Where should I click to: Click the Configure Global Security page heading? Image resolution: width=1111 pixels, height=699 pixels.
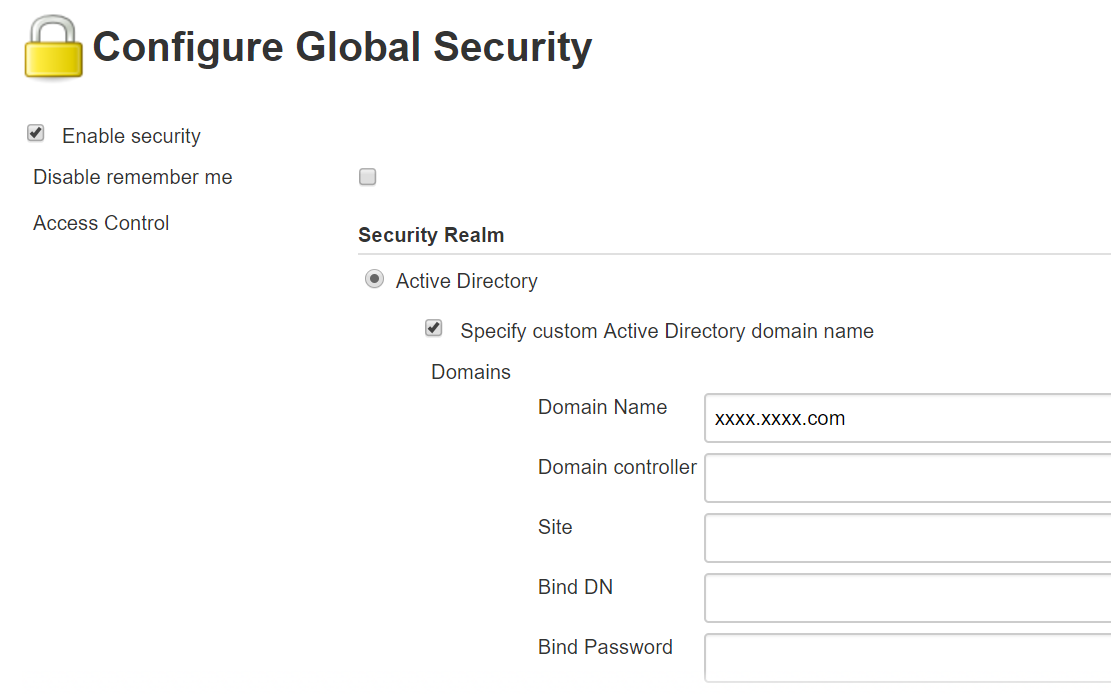(x=342, y=47)
